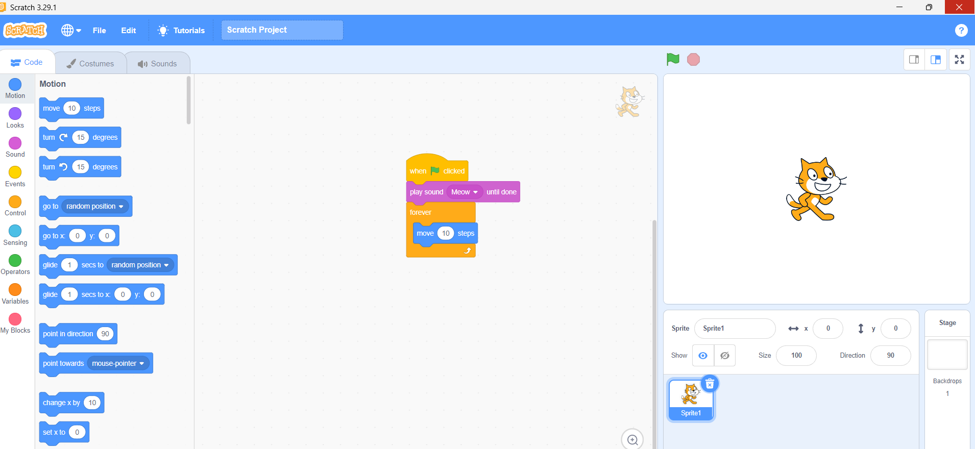The height and width of the screenshot is (449, 975).
Task: Switch to the Sounds tab
Action: (157, 63)
